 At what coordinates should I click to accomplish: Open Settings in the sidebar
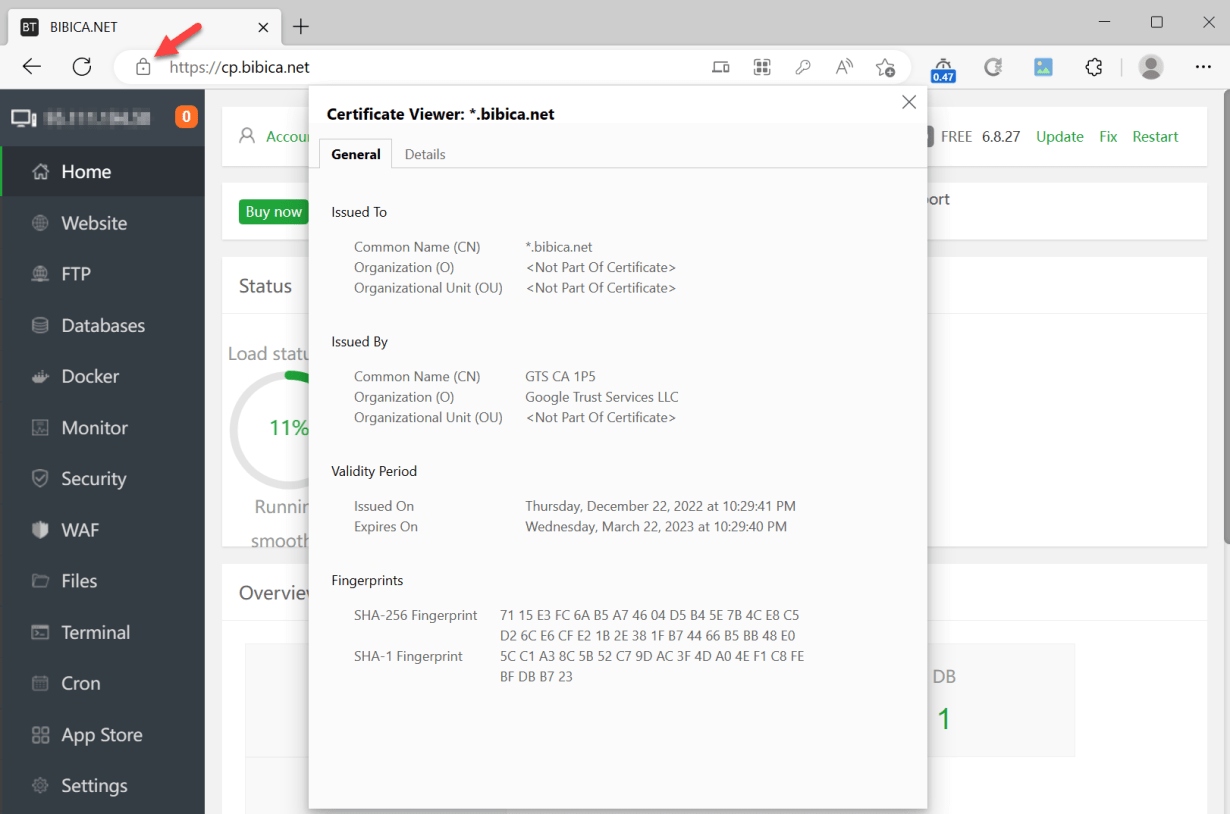coord(103,786)
